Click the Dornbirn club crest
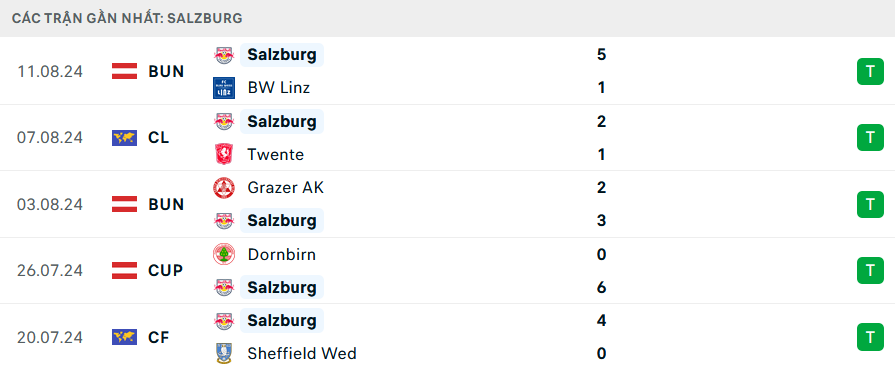This screenshot has height=369, width=895. pyautogui.click(x=224, y=254)
